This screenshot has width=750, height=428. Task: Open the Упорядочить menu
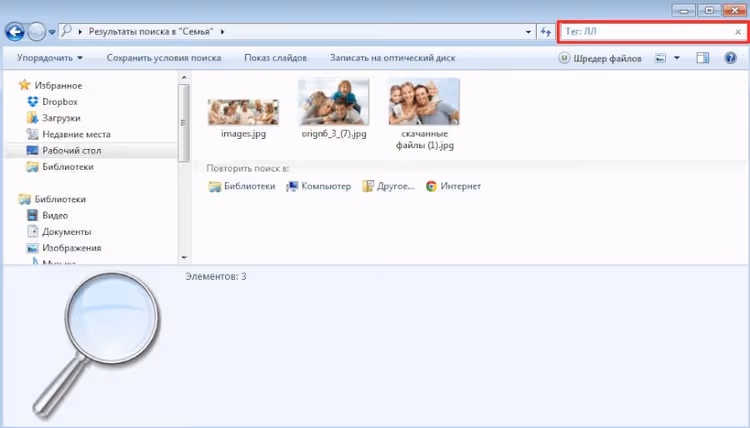(x=50, y=58)
